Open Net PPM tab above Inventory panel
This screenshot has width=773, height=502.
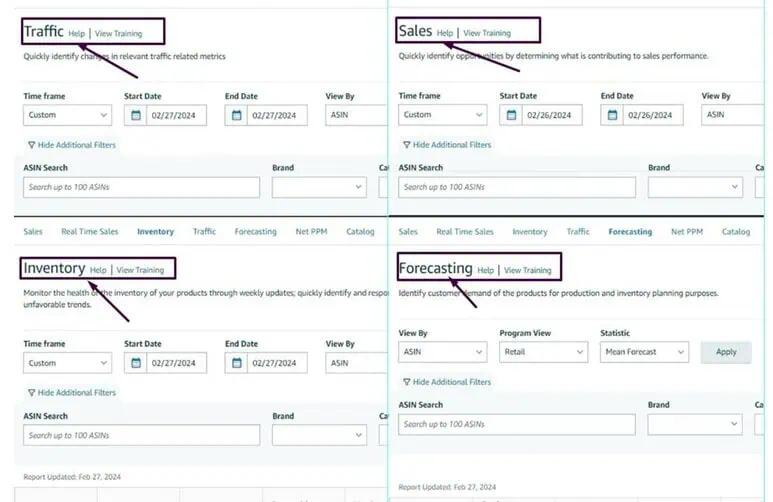pos(311,232)
